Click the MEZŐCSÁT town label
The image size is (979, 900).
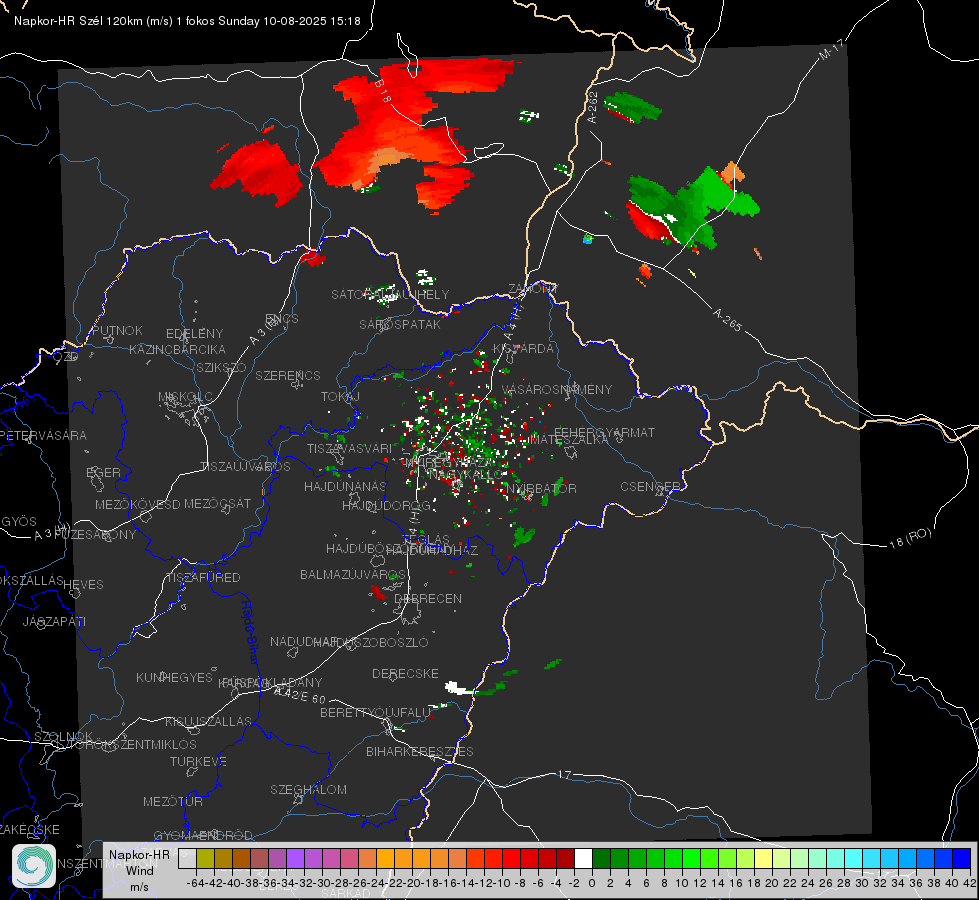(x=217, y=503)
